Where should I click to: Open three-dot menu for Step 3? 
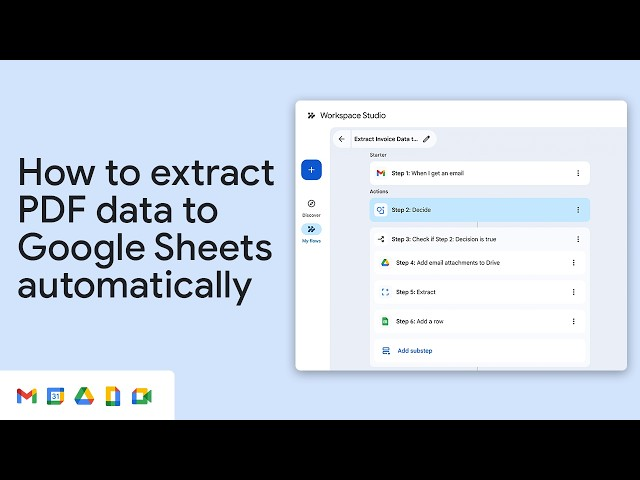click(577, 240)
